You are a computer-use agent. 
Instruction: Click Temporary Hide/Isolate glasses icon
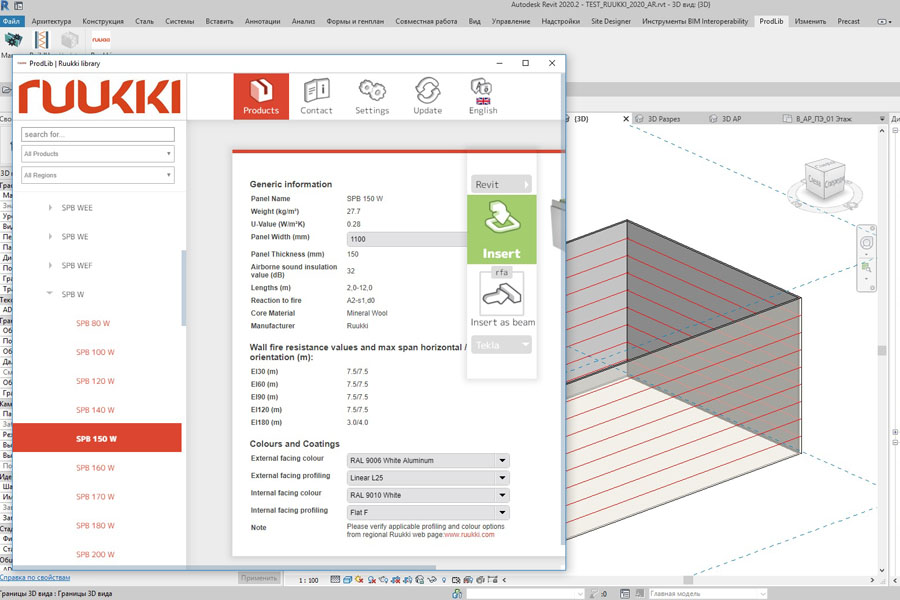432,580
